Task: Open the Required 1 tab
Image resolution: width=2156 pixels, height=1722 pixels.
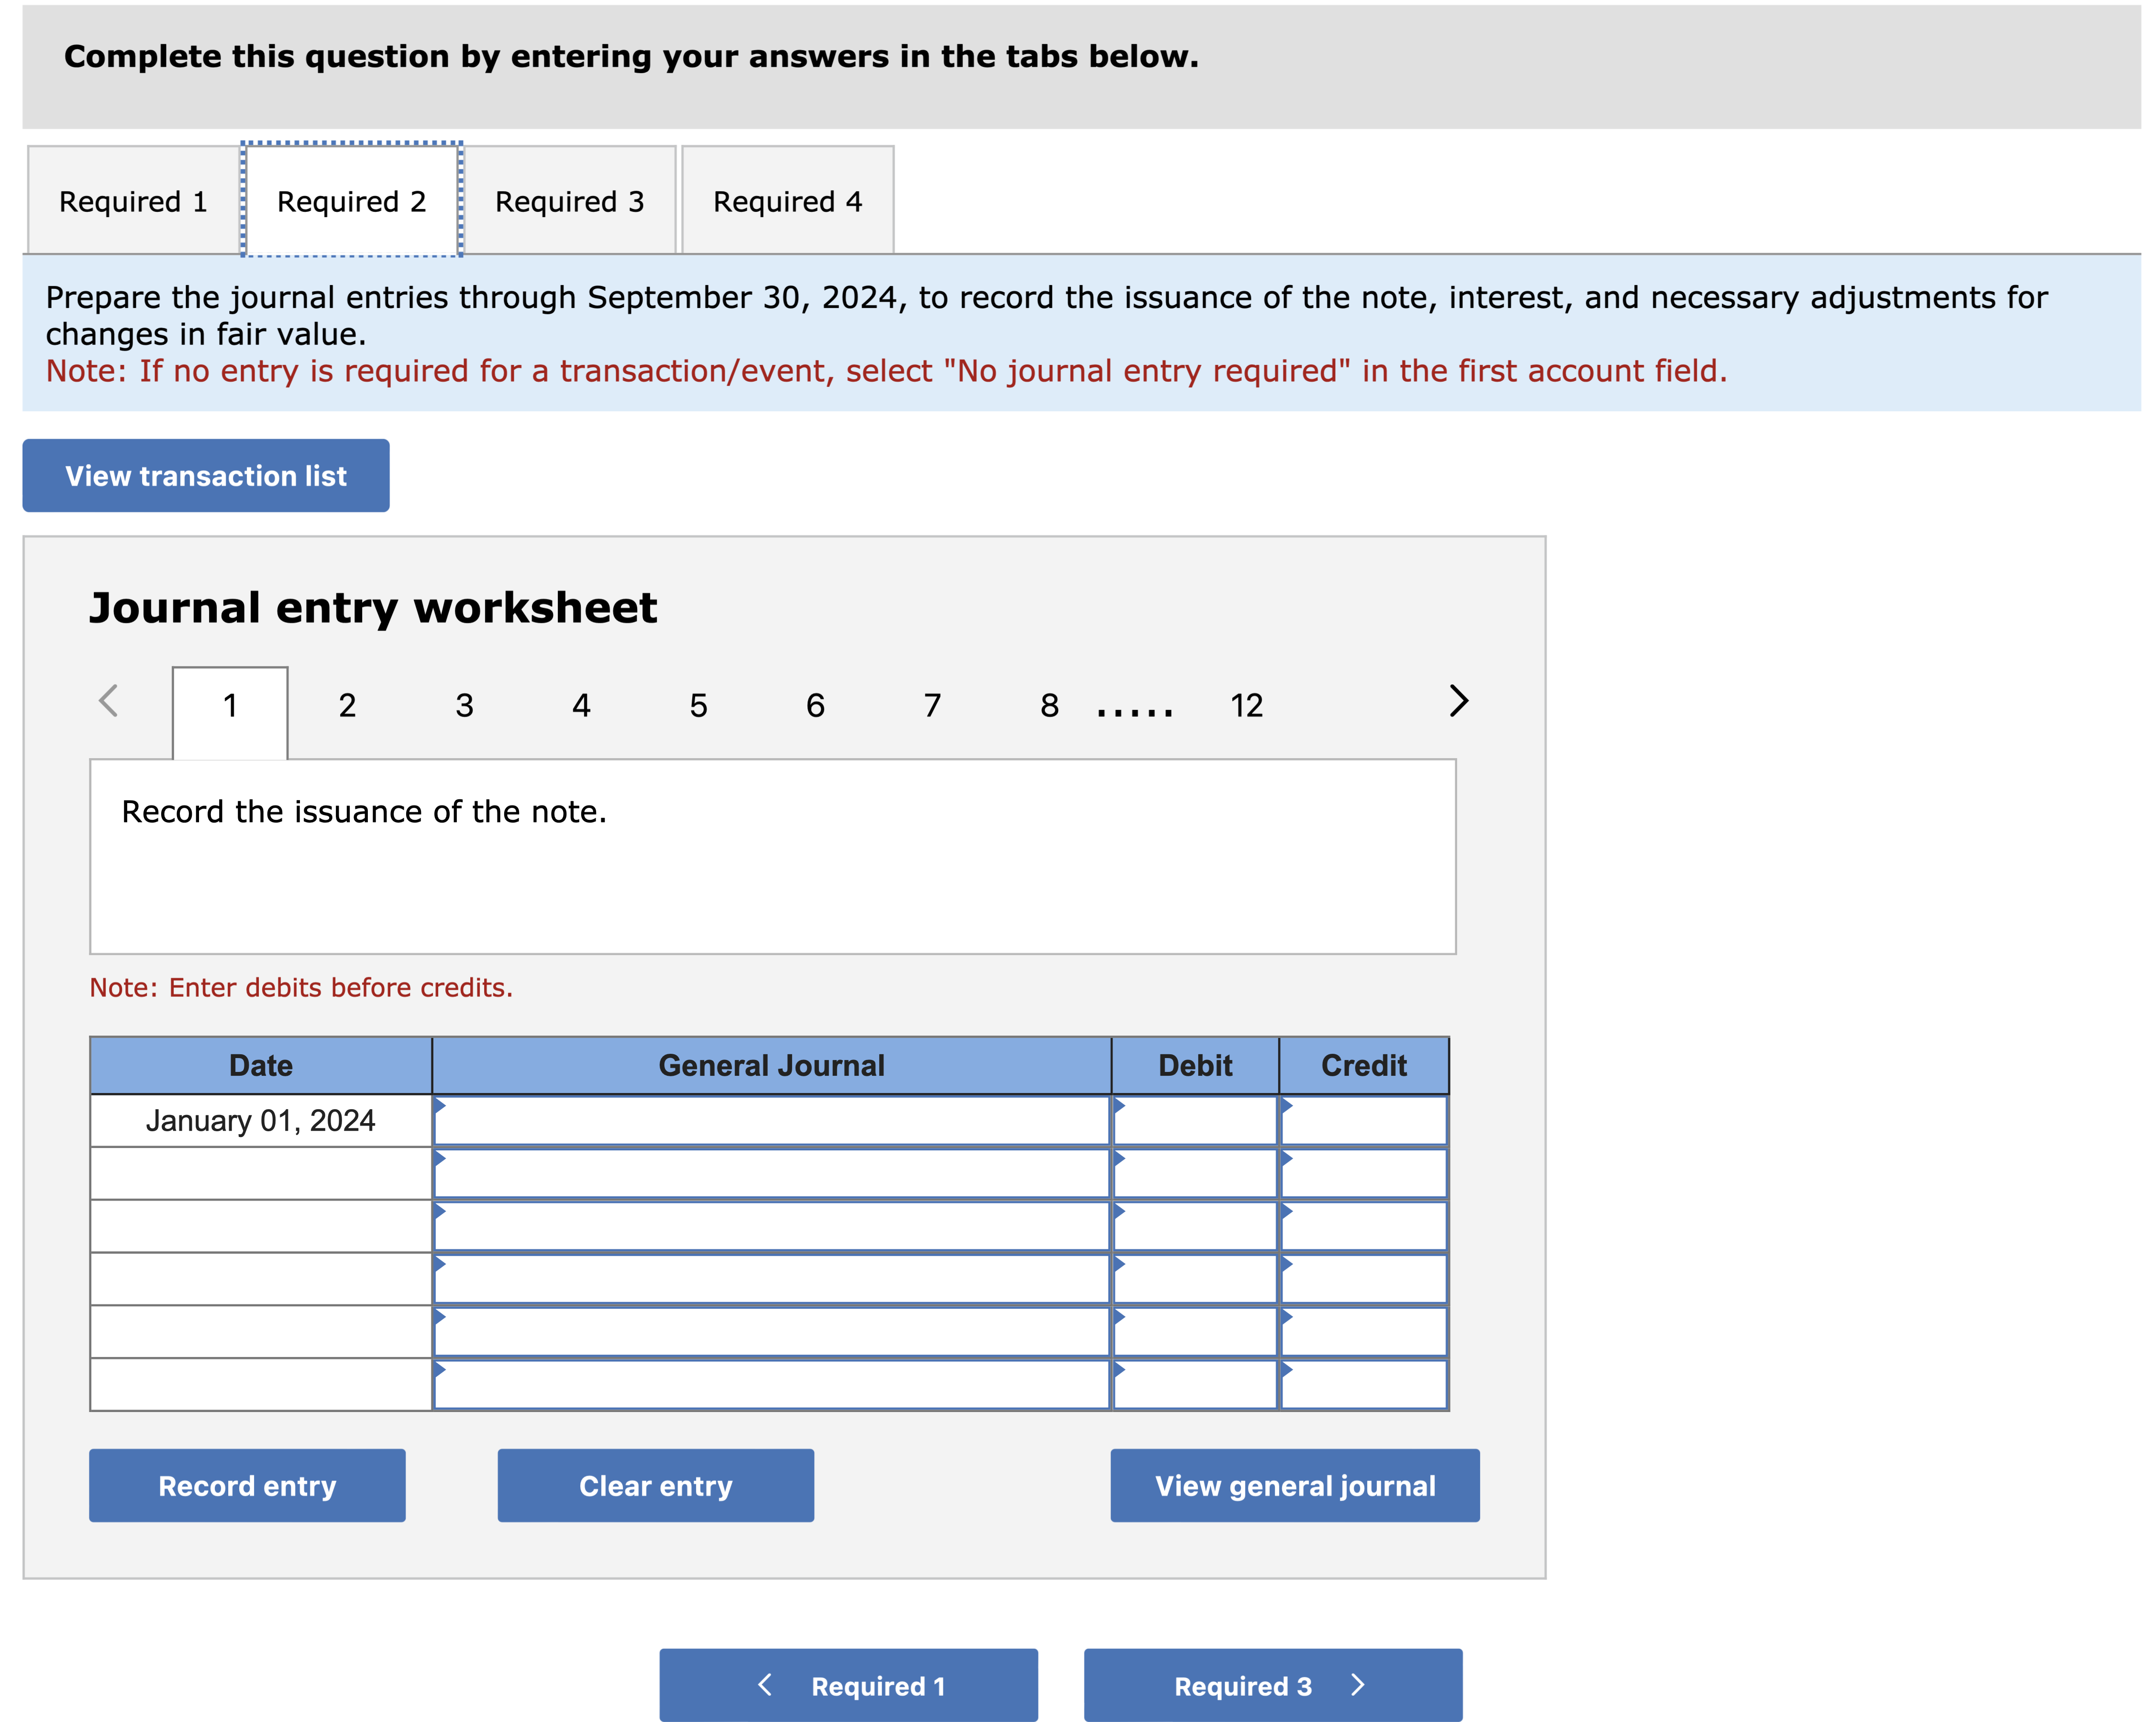Action: 133,201
